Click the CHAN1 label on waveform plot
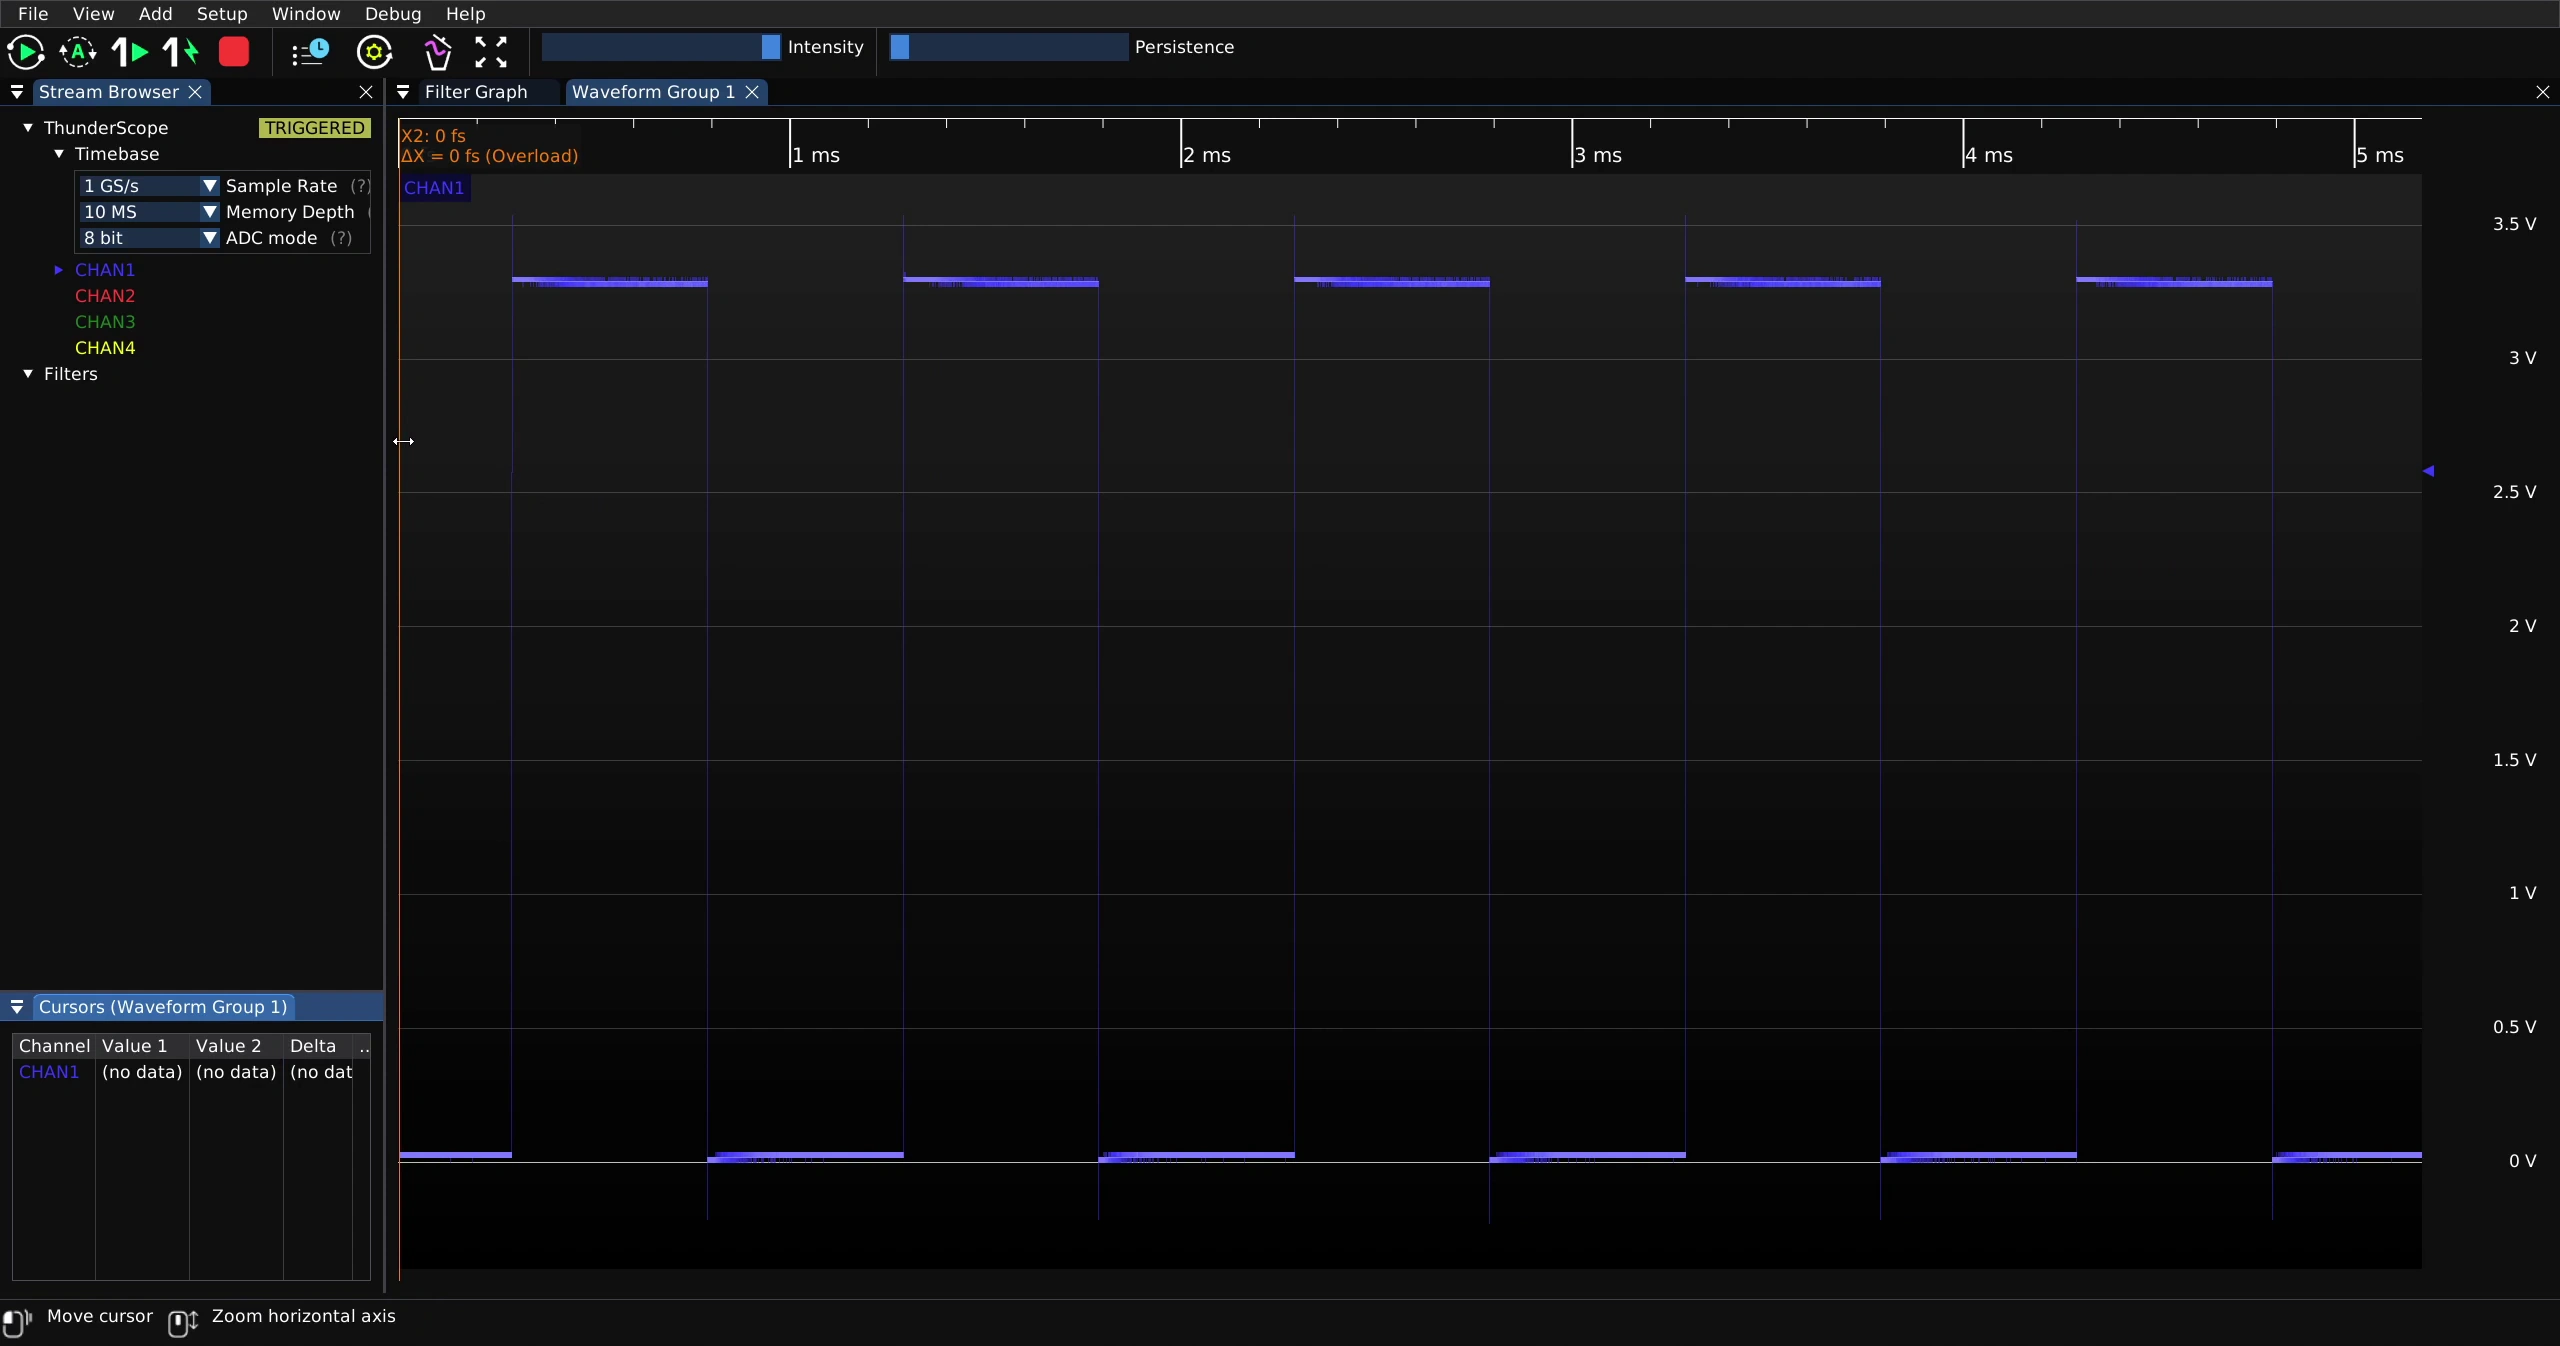 [x=434, y=188]
